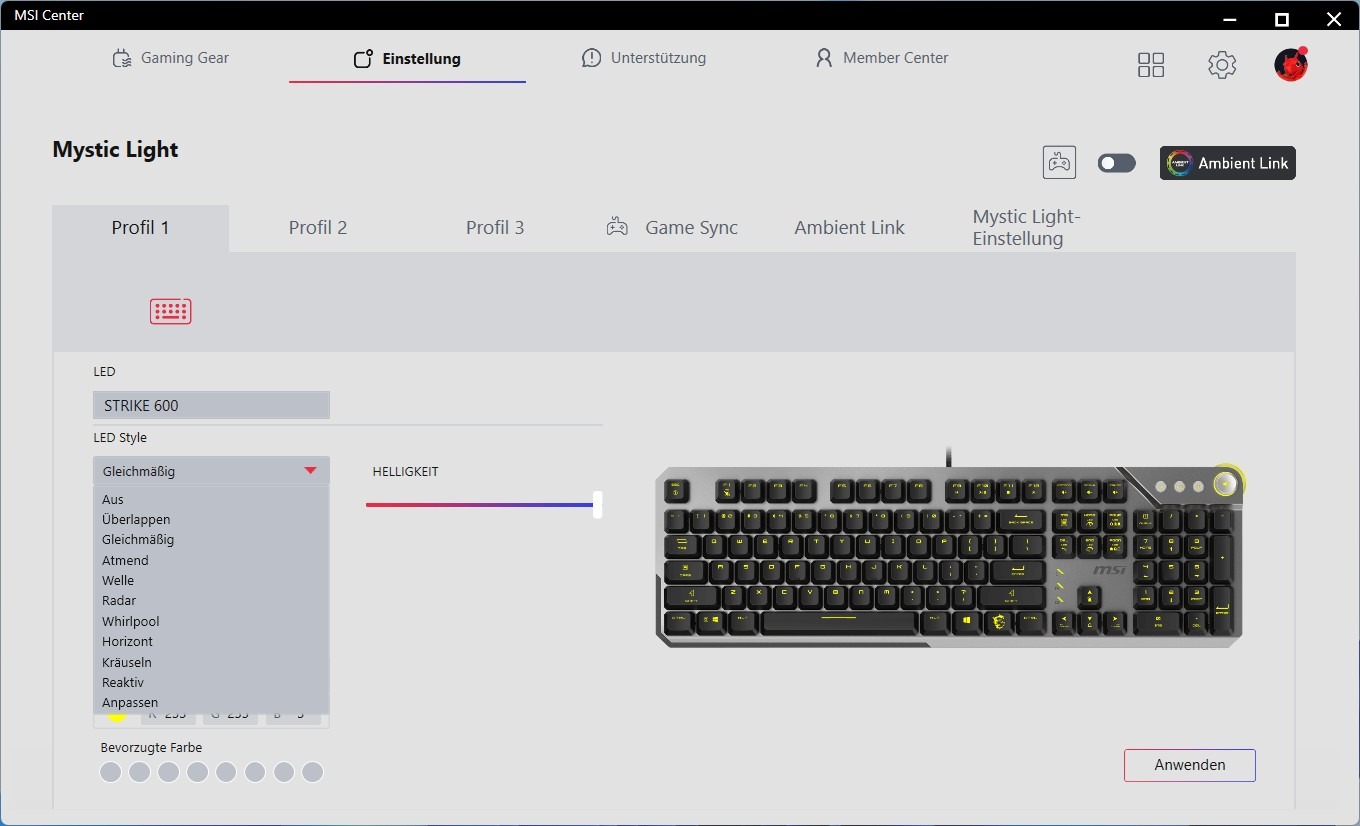Select the Radar LED style
This screenshot has height=826, width=1360.
pos(211,600)
